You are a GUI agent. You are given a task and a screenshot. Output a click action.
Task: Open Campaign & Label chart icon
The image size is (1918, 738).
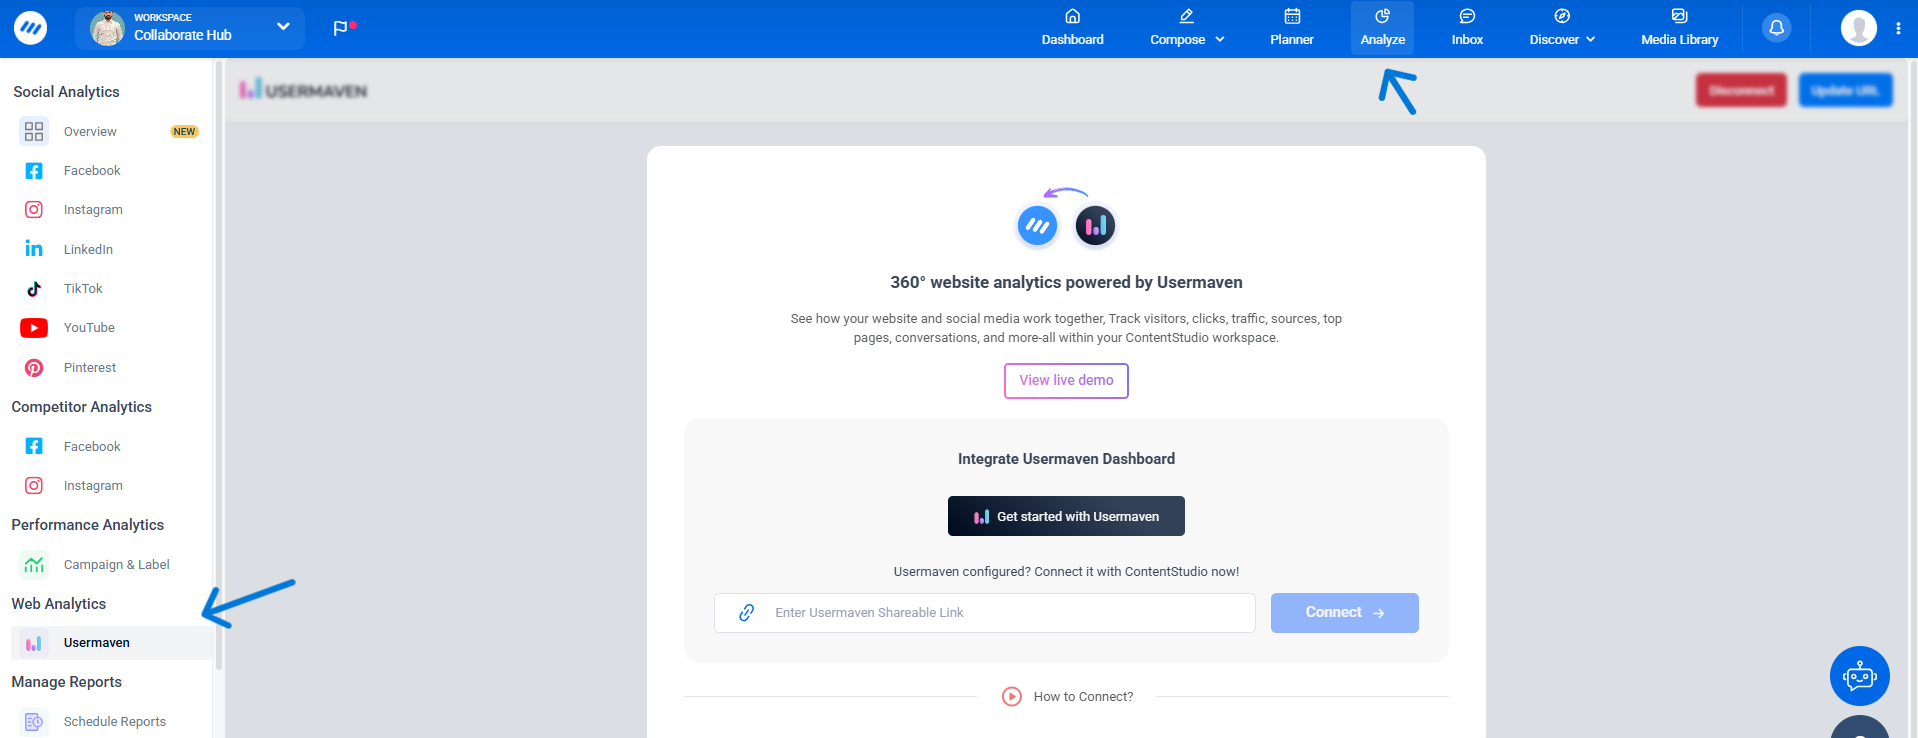tap(34, 565)
